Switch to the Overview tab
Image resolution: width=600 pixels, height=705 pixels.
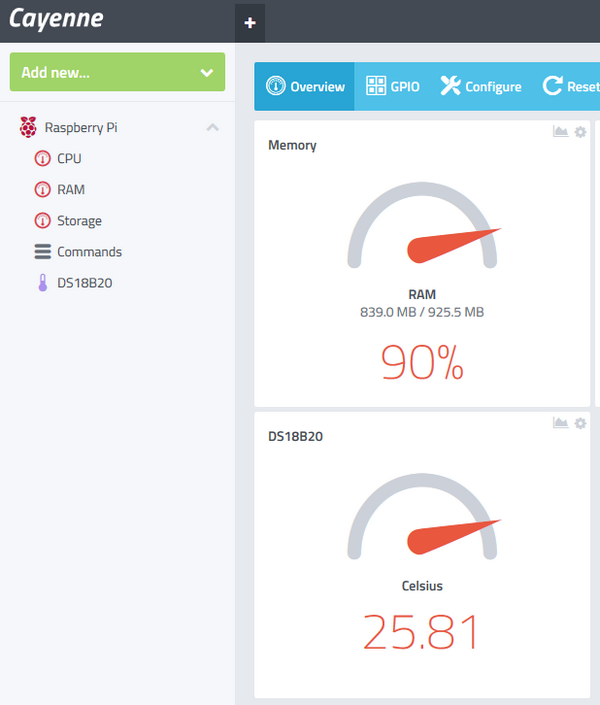click(x=304, y=86)
